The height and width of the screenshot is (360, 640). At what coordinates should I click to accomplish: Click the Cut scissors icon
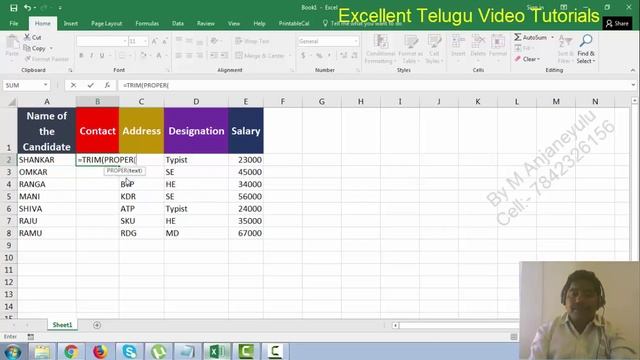pos(27,37)
